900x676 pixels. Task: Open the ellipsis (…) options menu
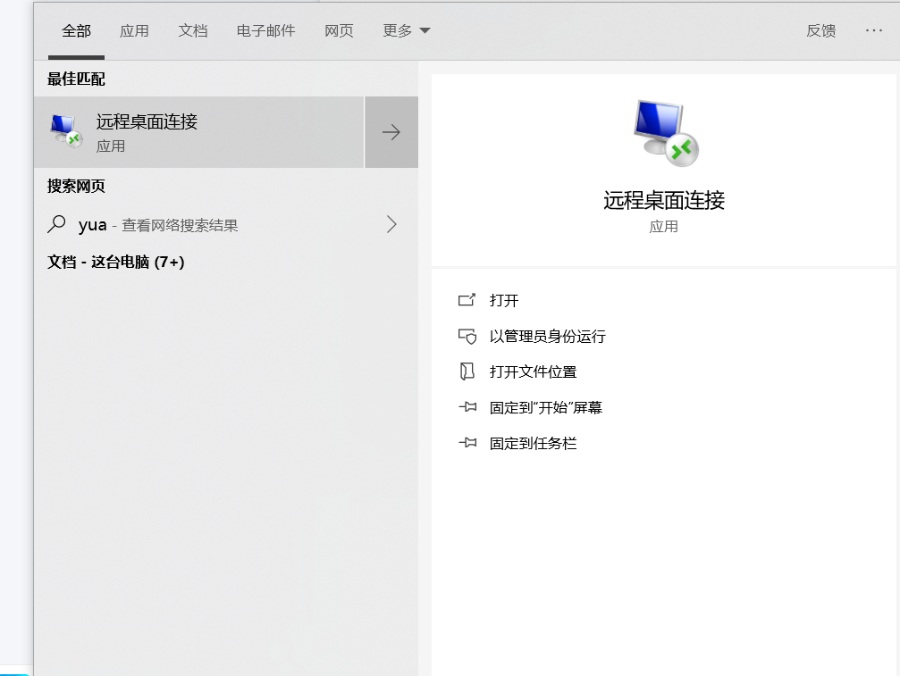[875, 30]
